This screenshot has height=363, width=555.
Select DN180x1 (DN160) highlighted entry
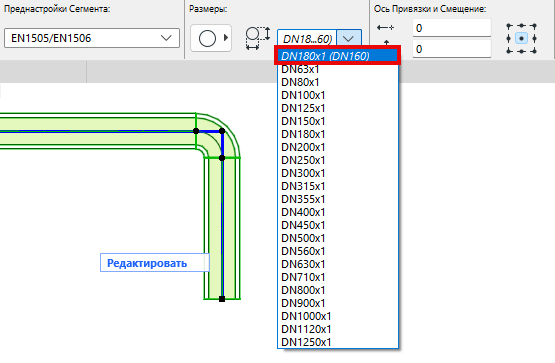pos(337,56)
